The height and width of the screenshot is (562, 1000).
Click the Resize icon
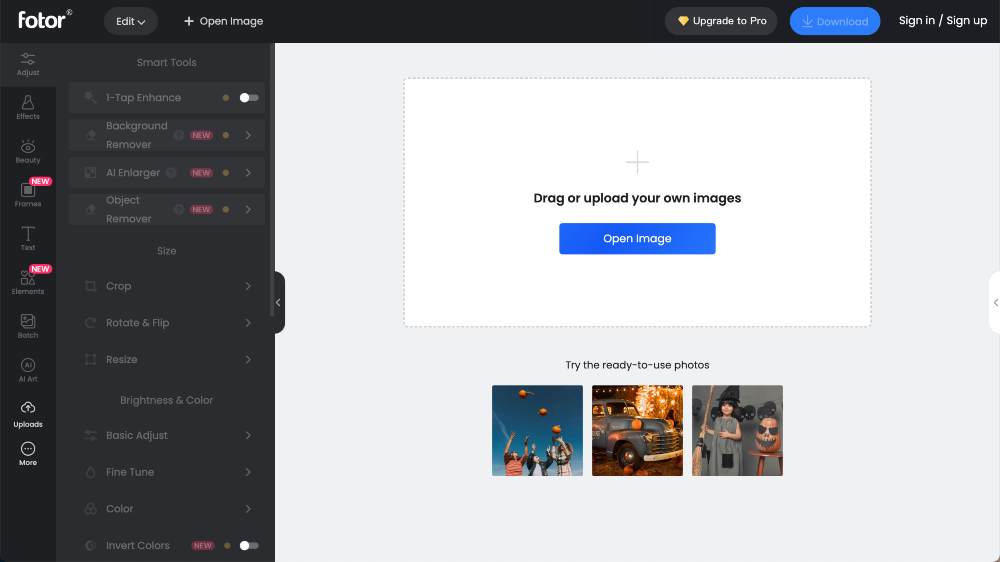tap(91, 359)
